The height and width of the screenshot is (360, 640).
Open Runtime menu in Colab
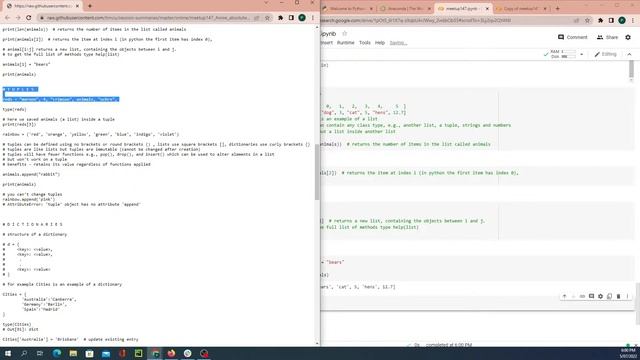345,42
